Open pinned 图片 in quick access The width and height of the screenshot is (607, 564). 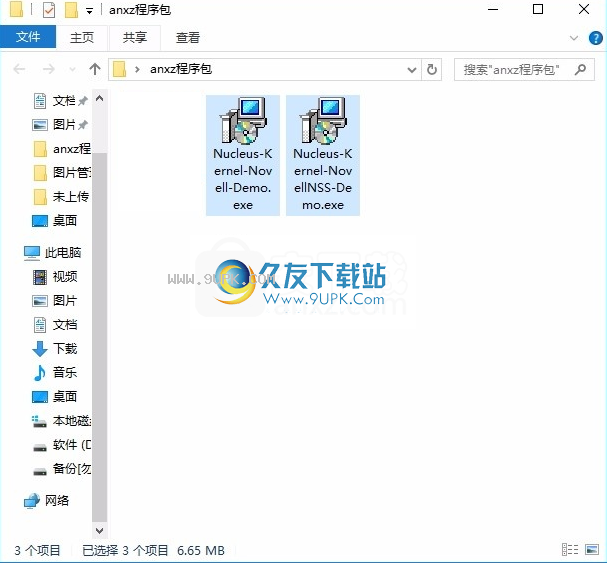pos(60,125)
